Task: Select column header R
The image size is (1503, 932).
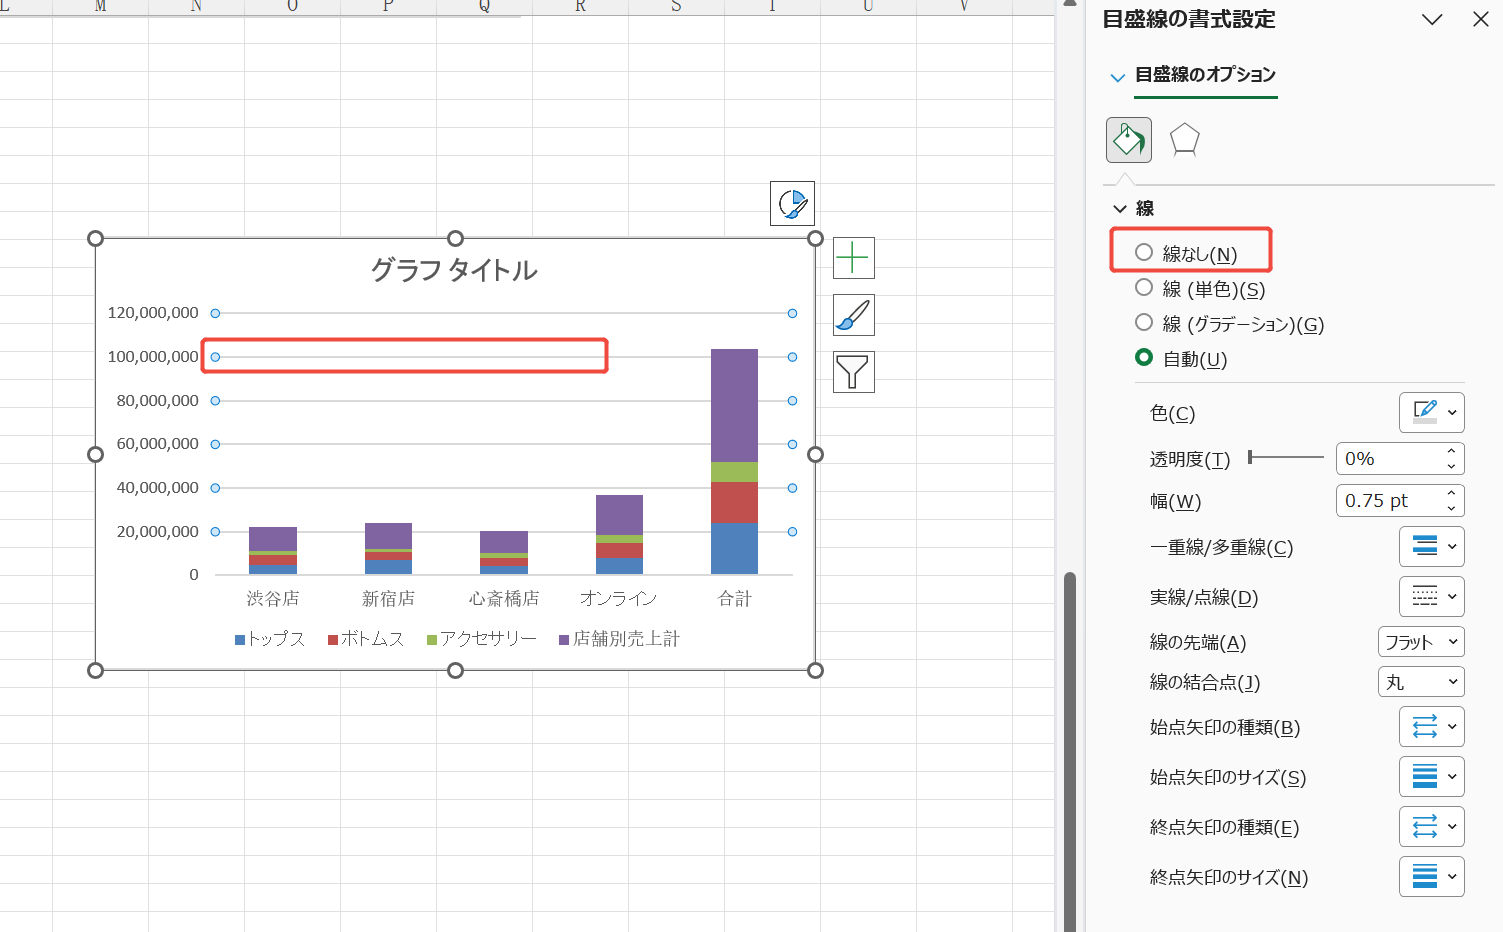Action: pyautogui.click(x=580, y=6)
